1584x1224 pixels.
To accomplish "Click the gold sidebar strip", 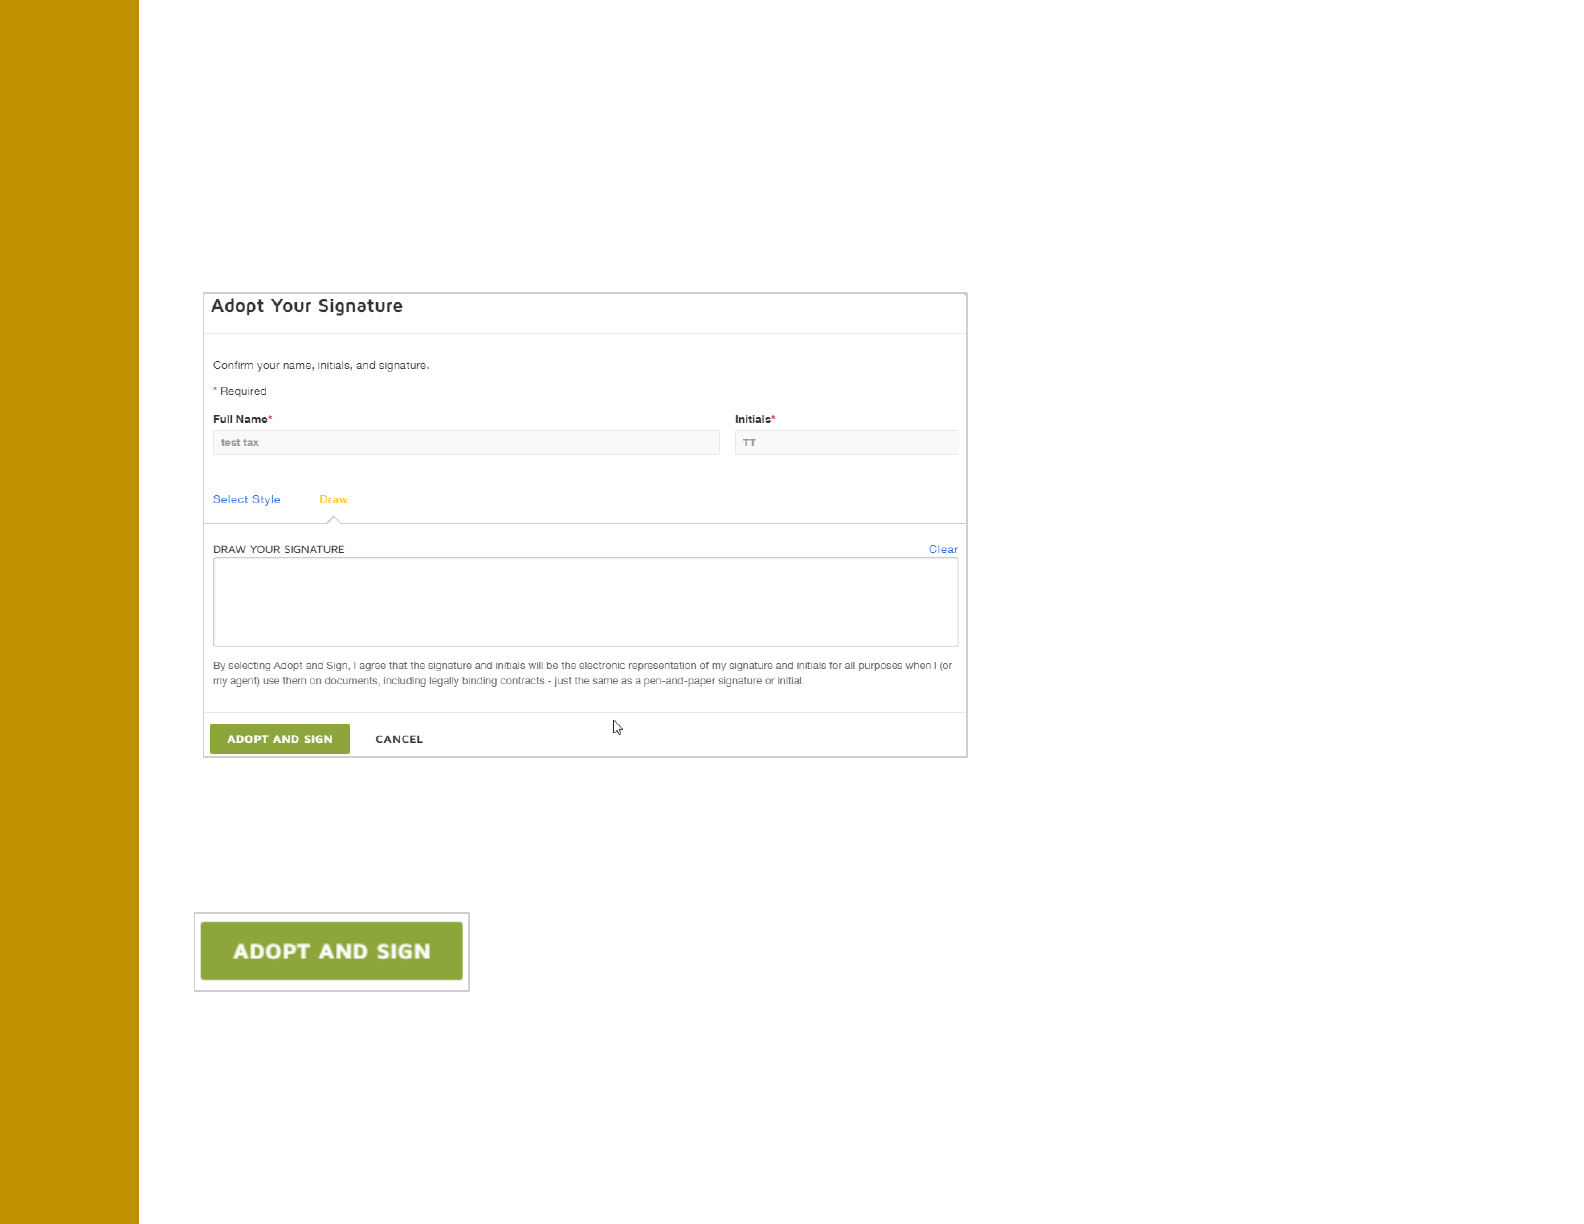I will point(69,612).
